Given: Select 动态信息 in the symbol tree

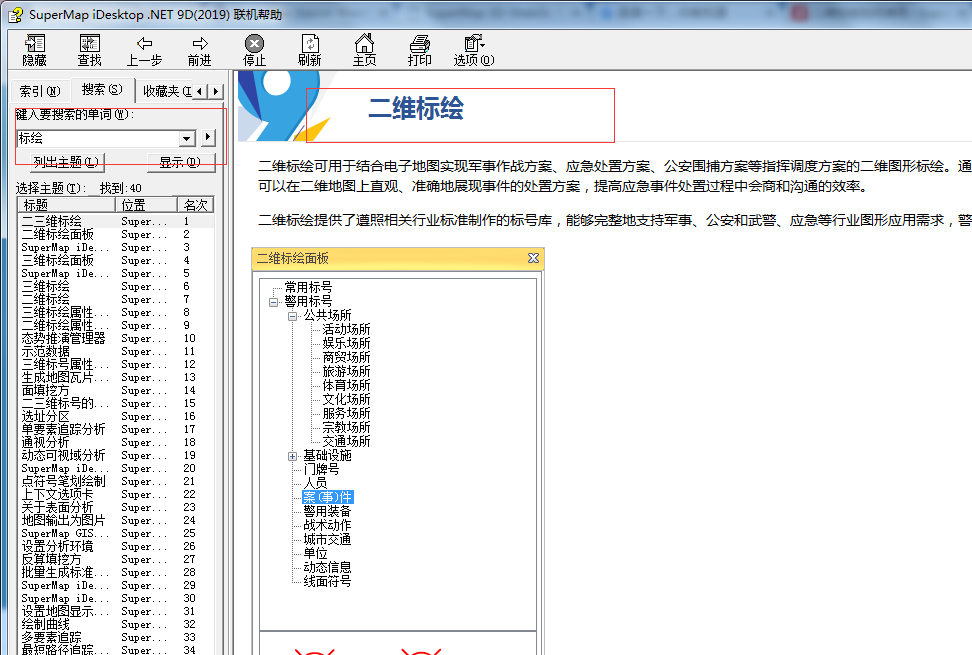Looking at the screenshot, I should click(327, 568).
